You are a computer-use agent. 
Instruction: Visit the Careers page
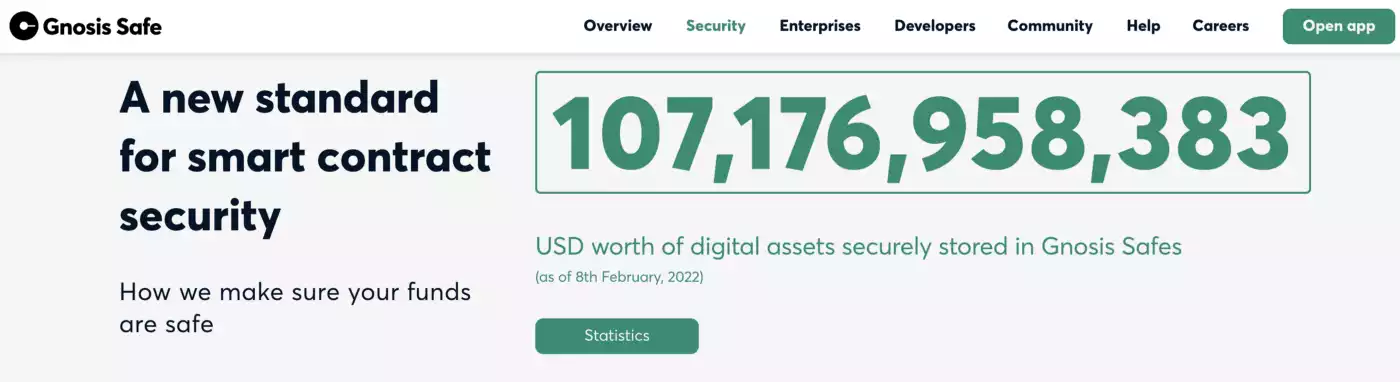coord(1221,26)
